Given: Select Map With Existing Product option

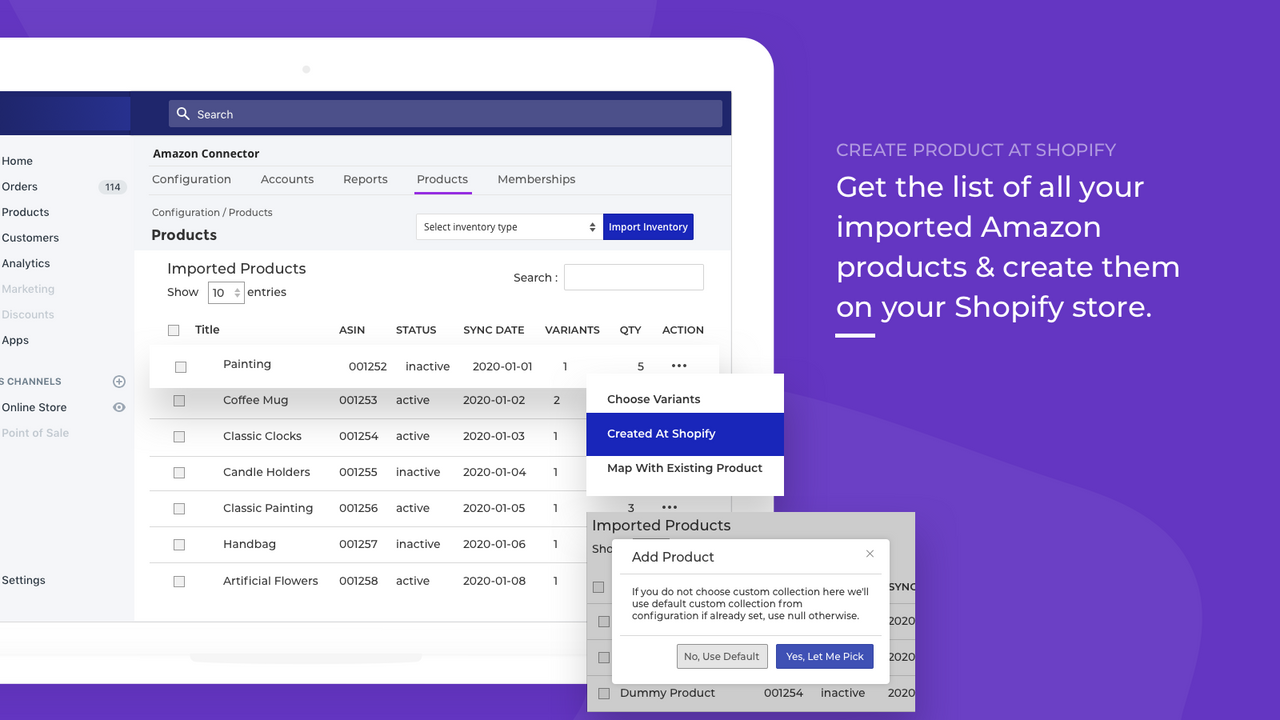Looking at the screenshot, I should point(685,468).
